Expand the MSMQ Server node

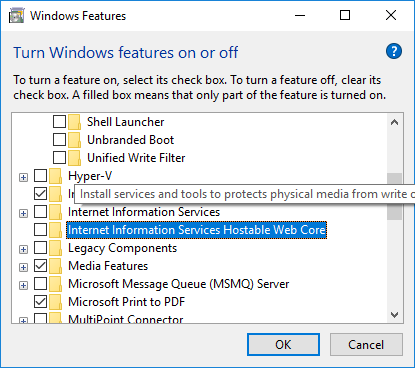click(x=23, y=285)
